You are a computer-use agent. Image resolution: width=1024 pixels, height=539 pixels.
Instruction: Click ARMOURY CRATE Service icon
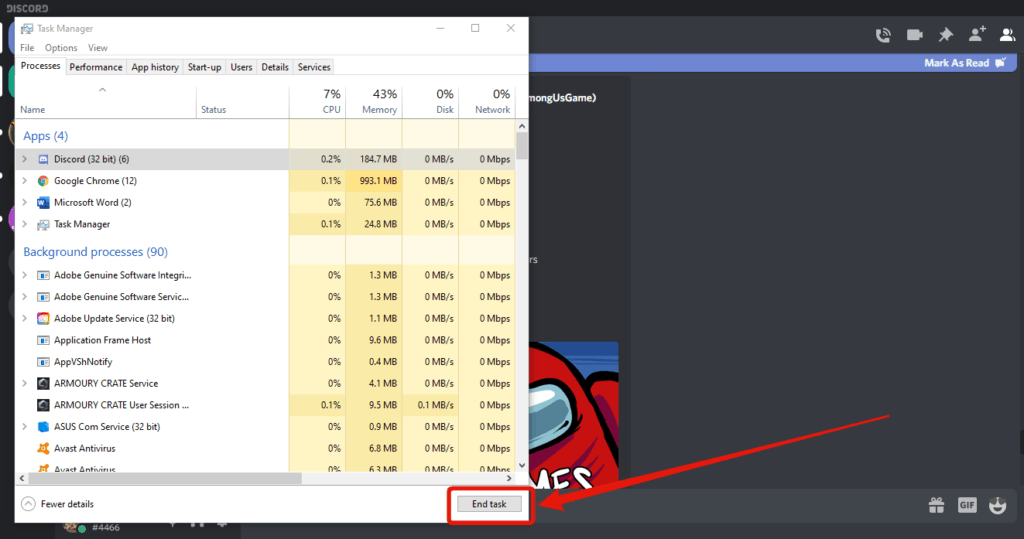(x=43, y=384)
